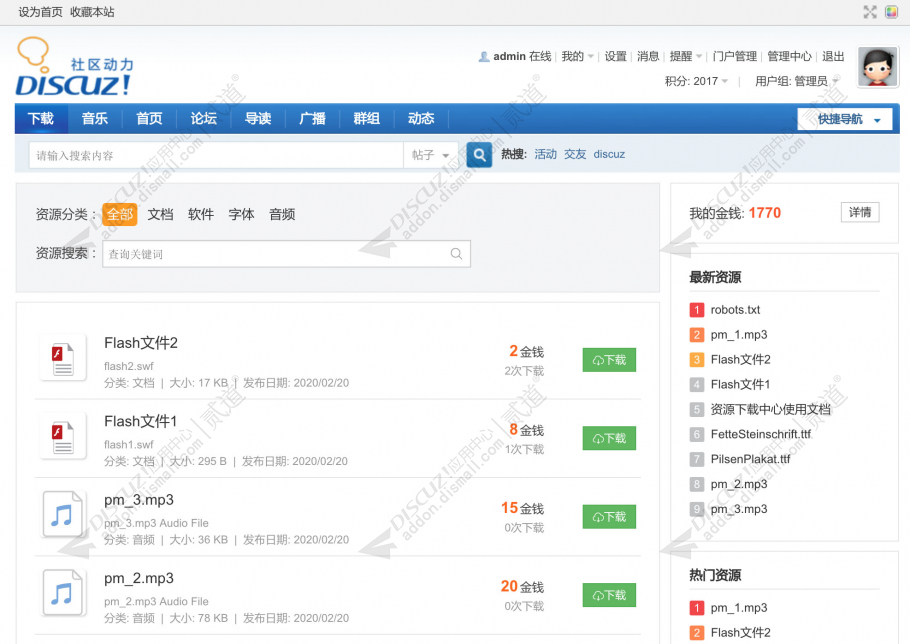Open Flash文件2 in 热门资源

[x=741, y=632]
